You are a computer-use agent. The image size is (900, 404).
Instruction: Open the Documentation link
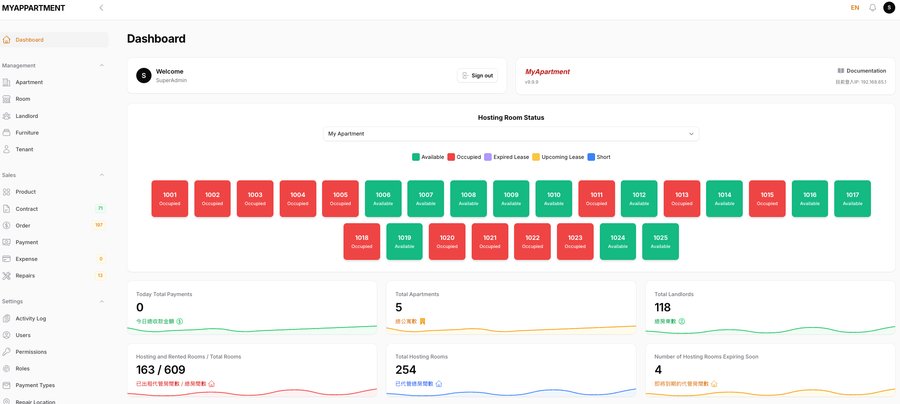click(x=861, y=71)
